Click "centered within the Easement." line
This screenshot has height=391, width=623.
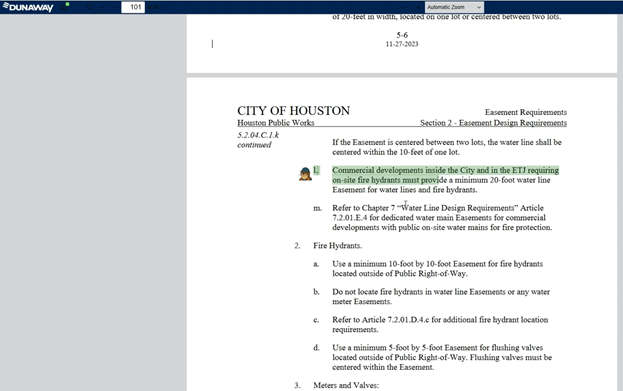pyautogui.click(x=383, y=367)
